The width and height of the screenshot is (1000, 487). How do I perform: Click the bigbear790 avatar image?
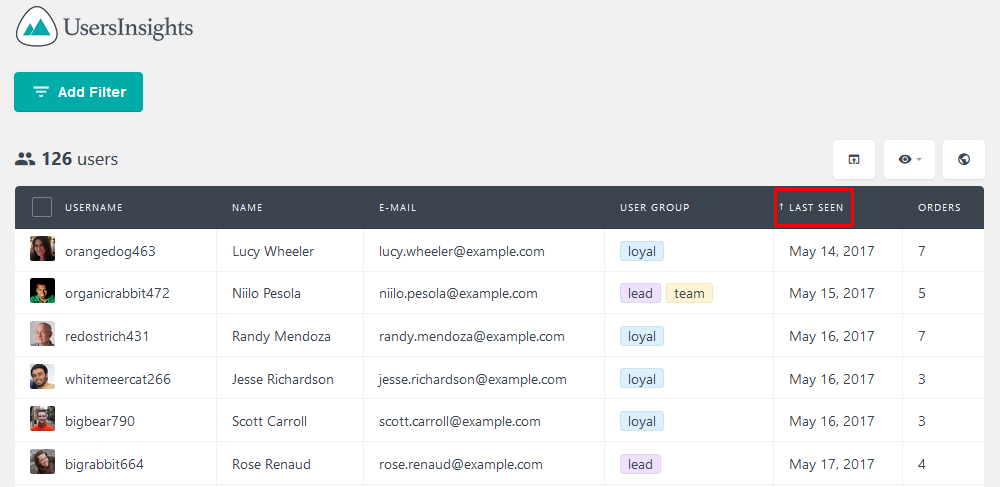pos(42,419)
